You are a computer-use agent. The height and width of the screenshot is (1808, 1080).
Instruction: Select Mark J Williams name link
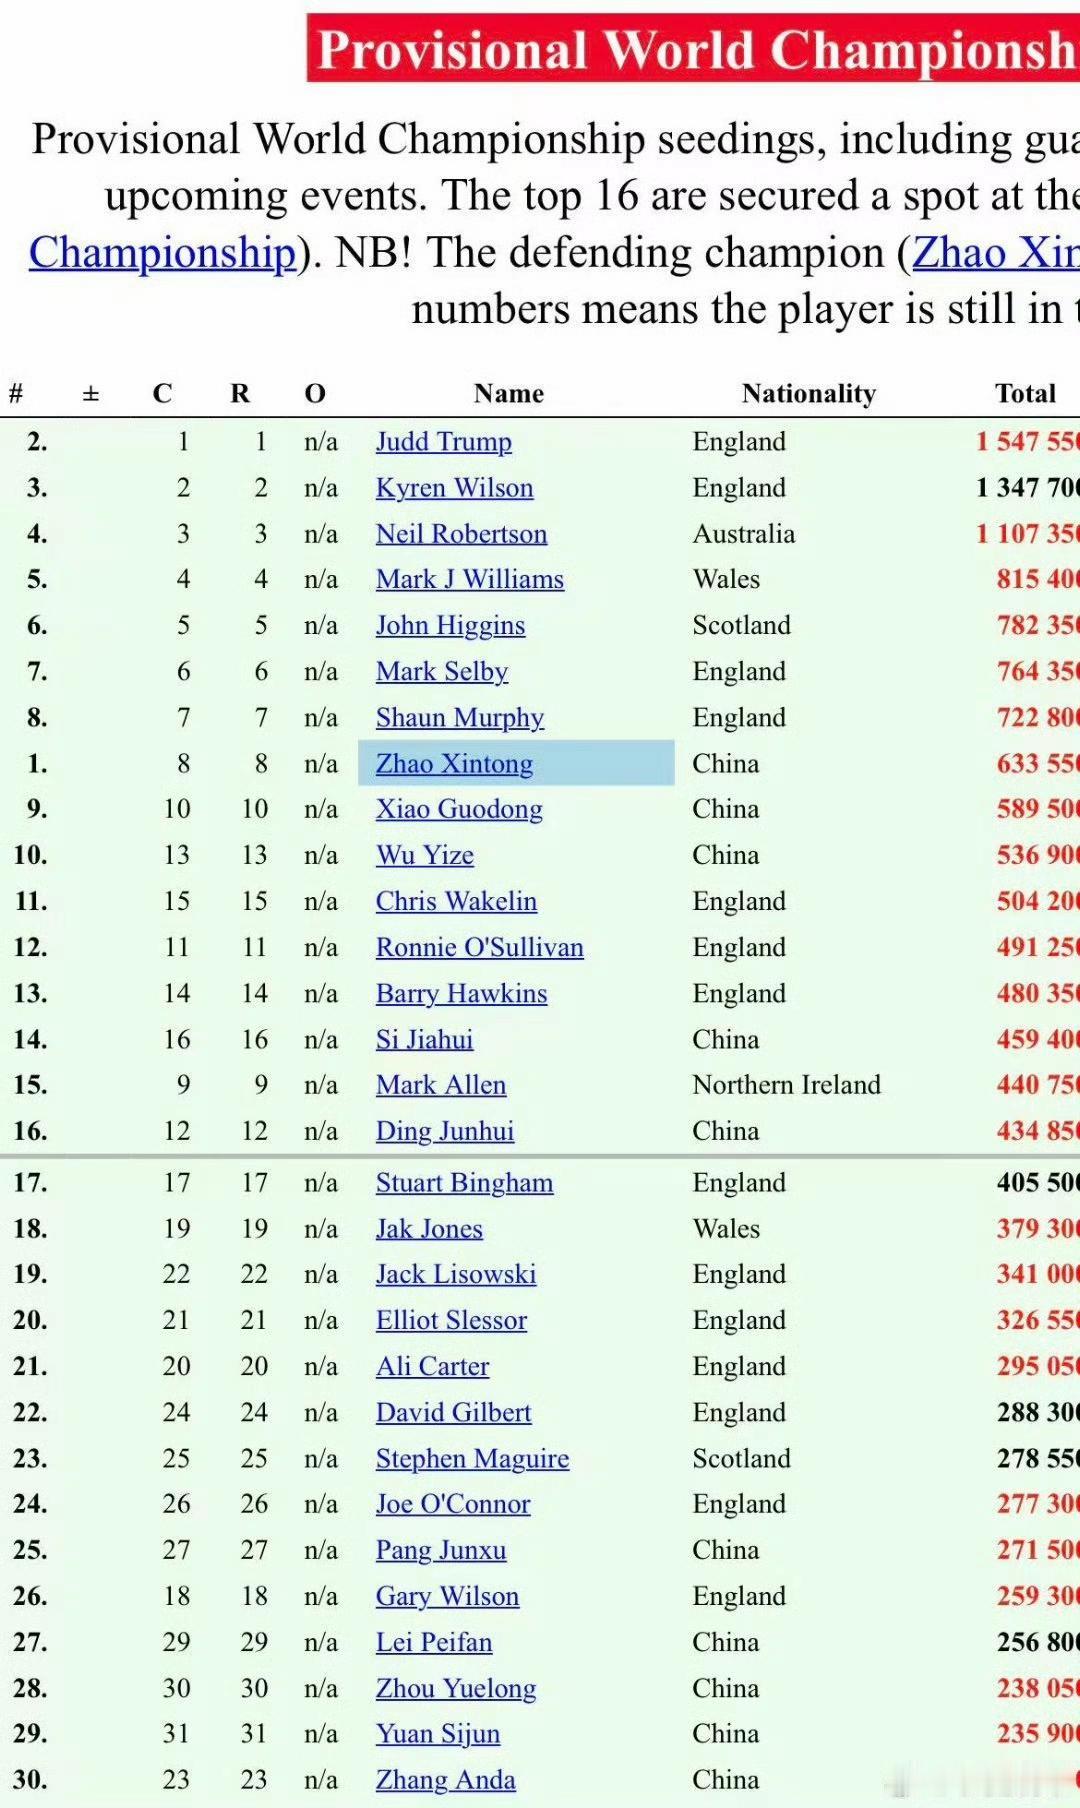point(469,580)
